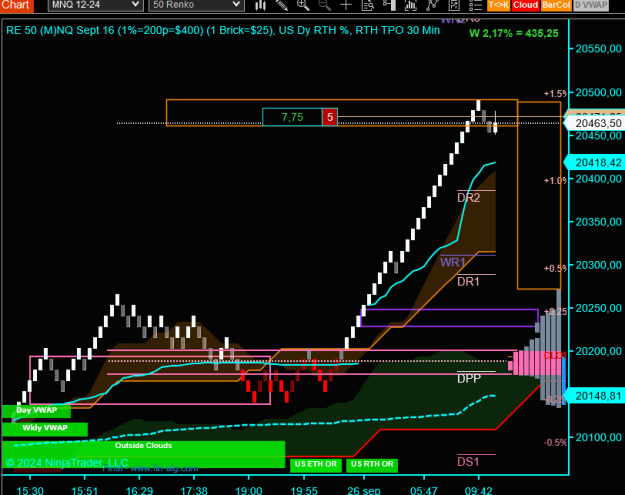
Task: Toggle the US ETH OR button
Action: [316, 464]
